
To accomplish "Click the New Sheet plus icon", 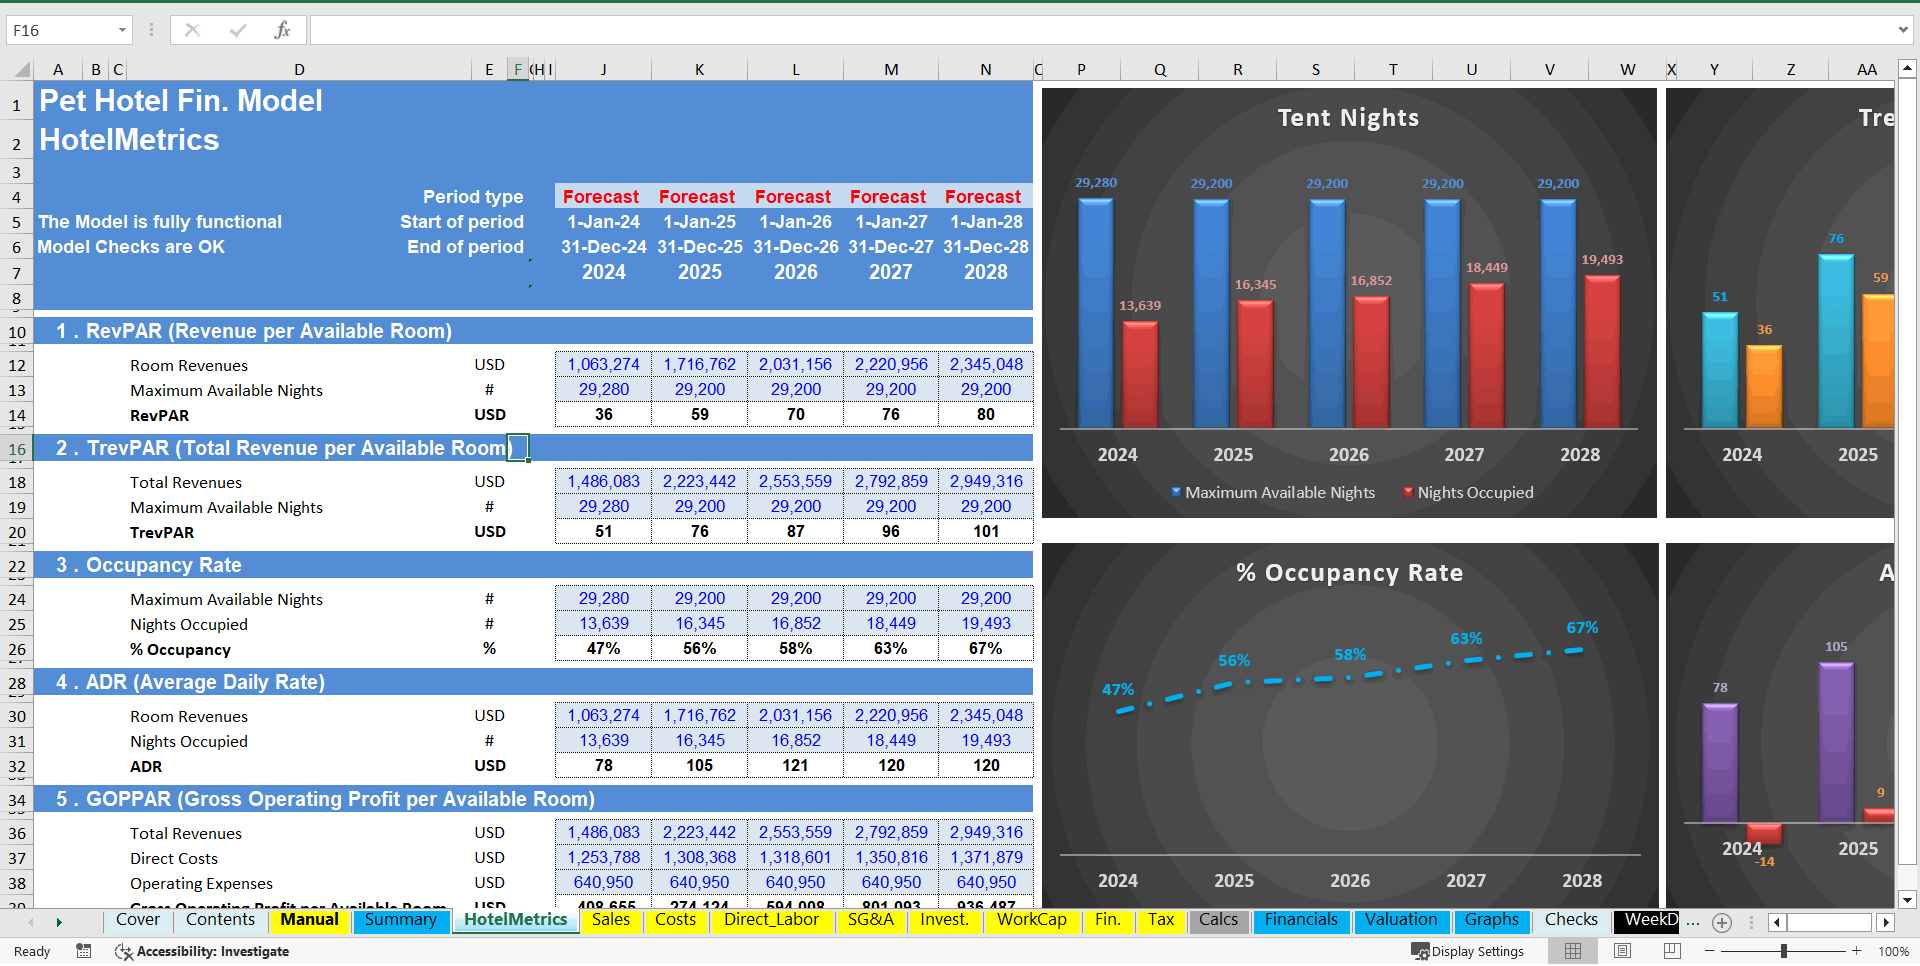I will [1721, 922].
